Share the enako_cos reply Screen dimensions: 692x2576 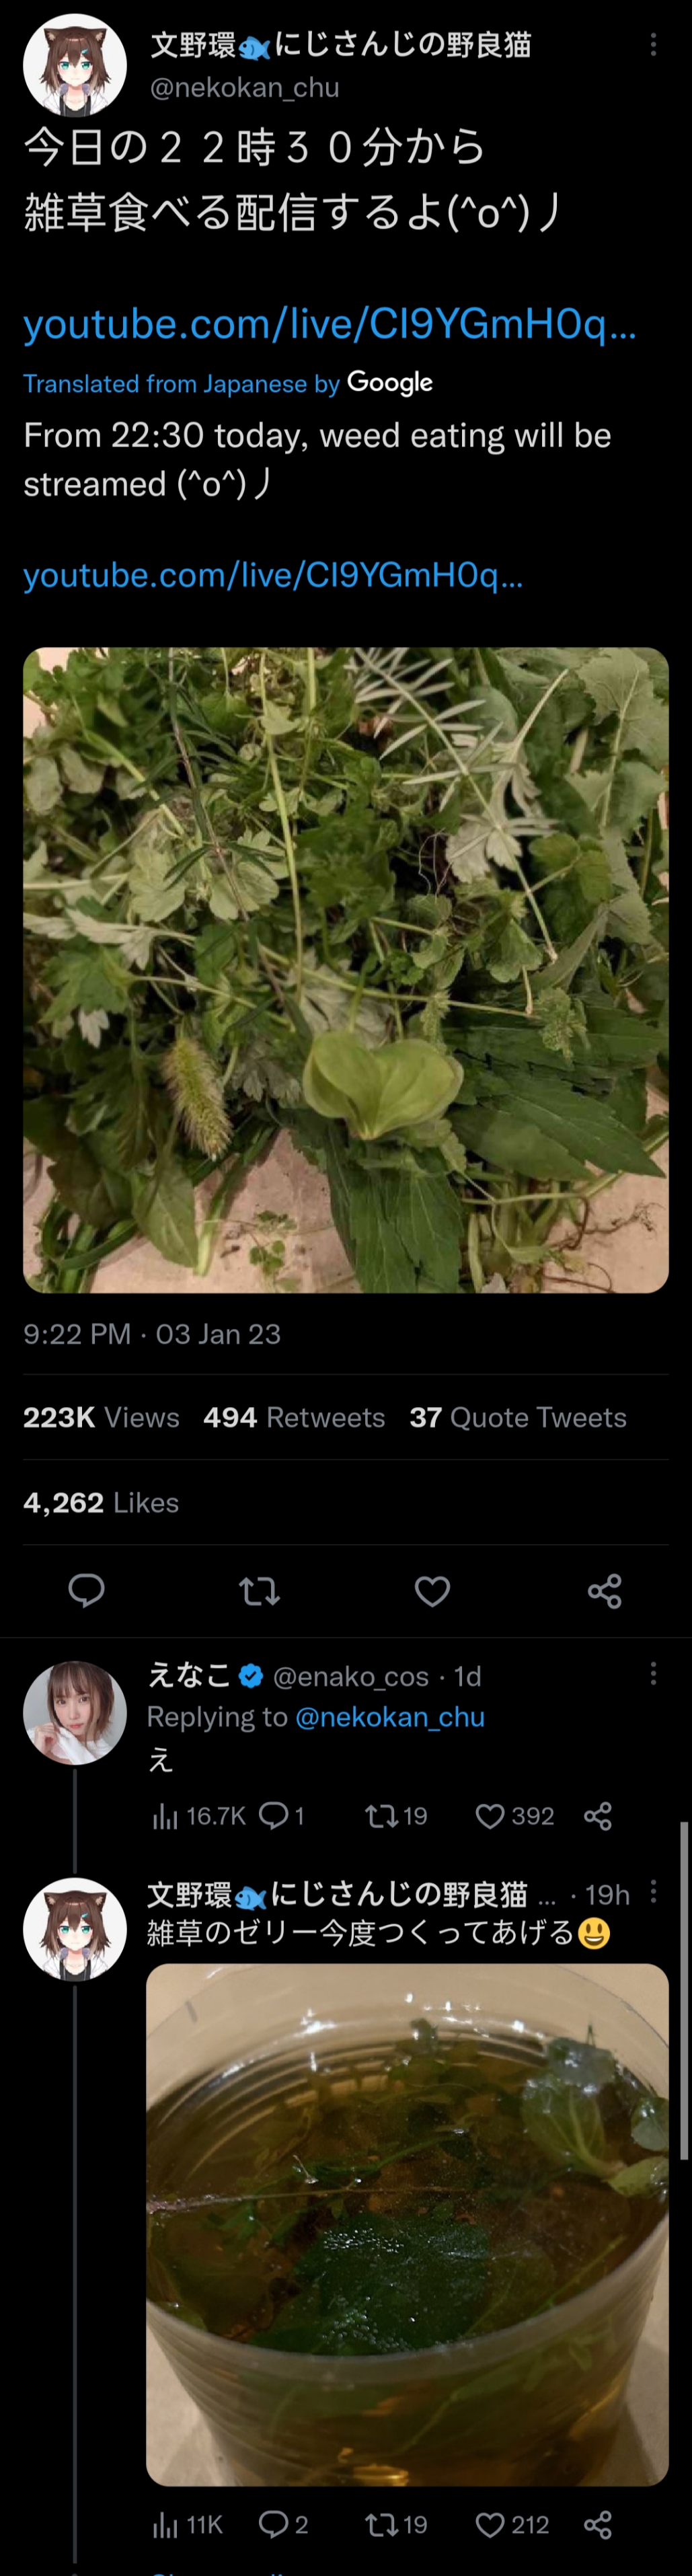[x=598, y=1816]
